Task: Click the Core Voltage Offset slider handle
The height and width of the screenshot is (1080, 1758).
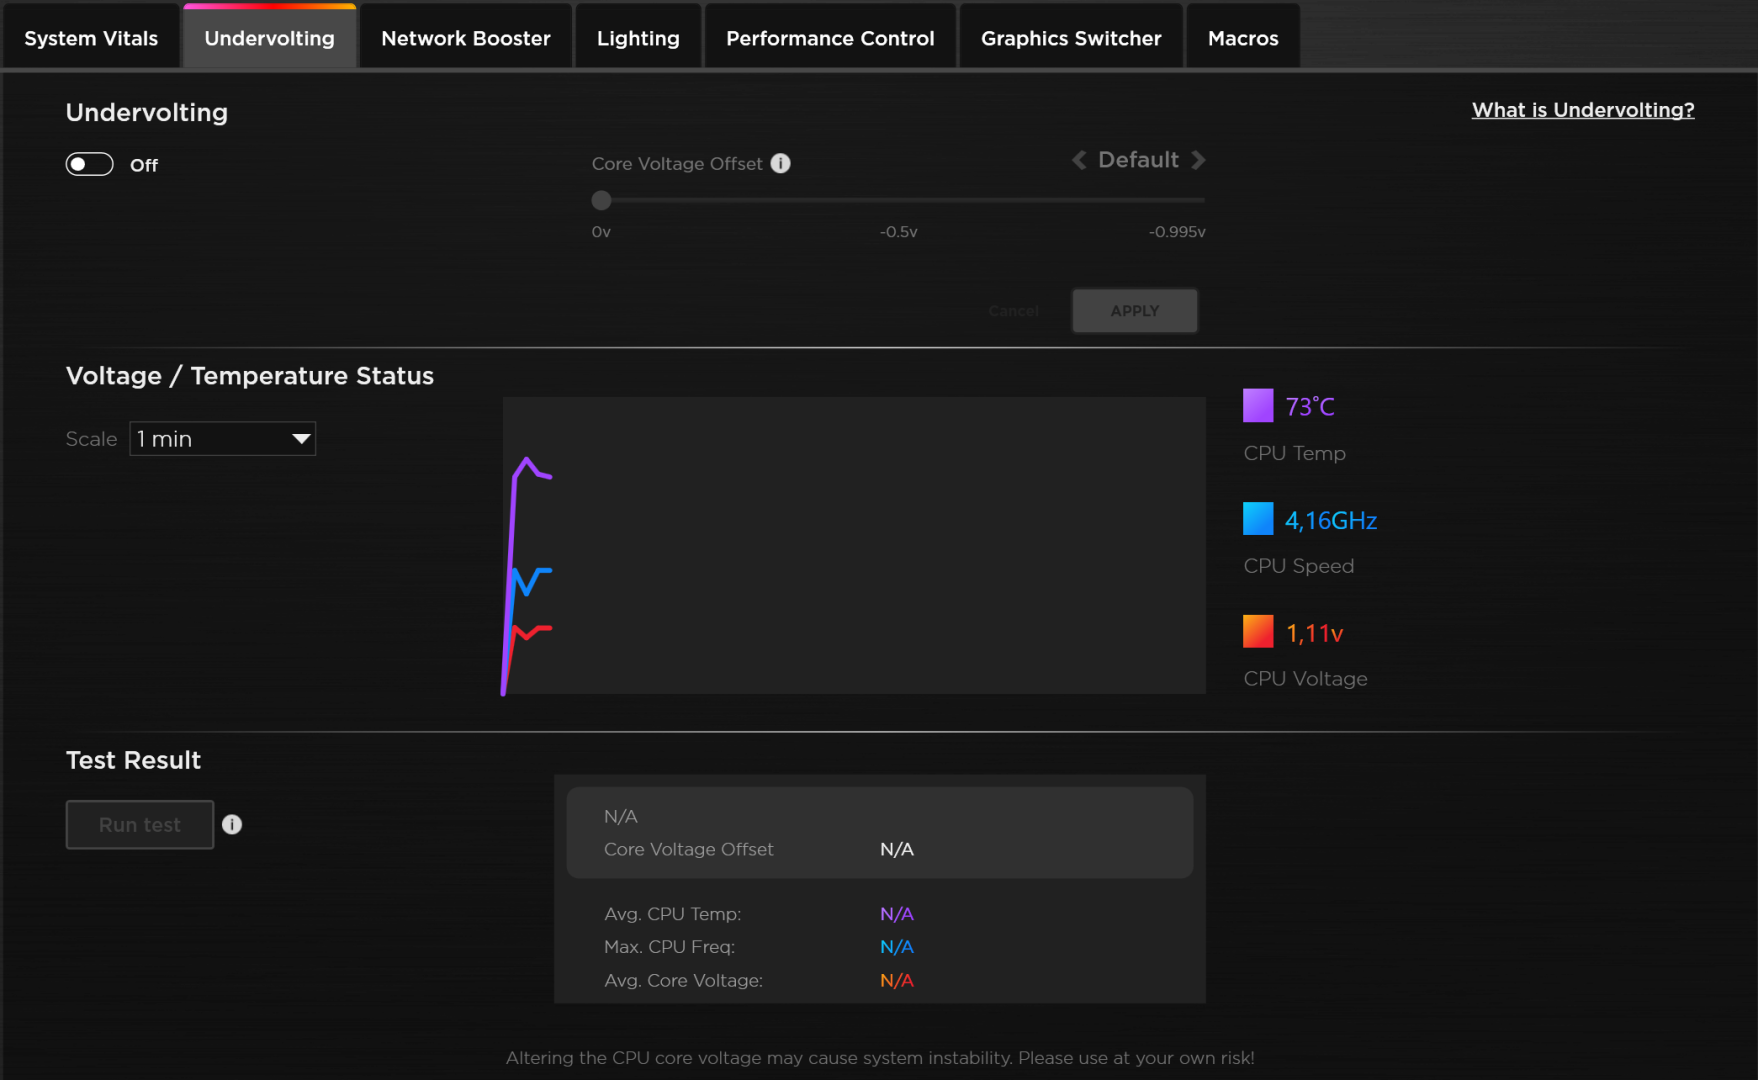Action: pyautogui.click(x=601, y=201)
